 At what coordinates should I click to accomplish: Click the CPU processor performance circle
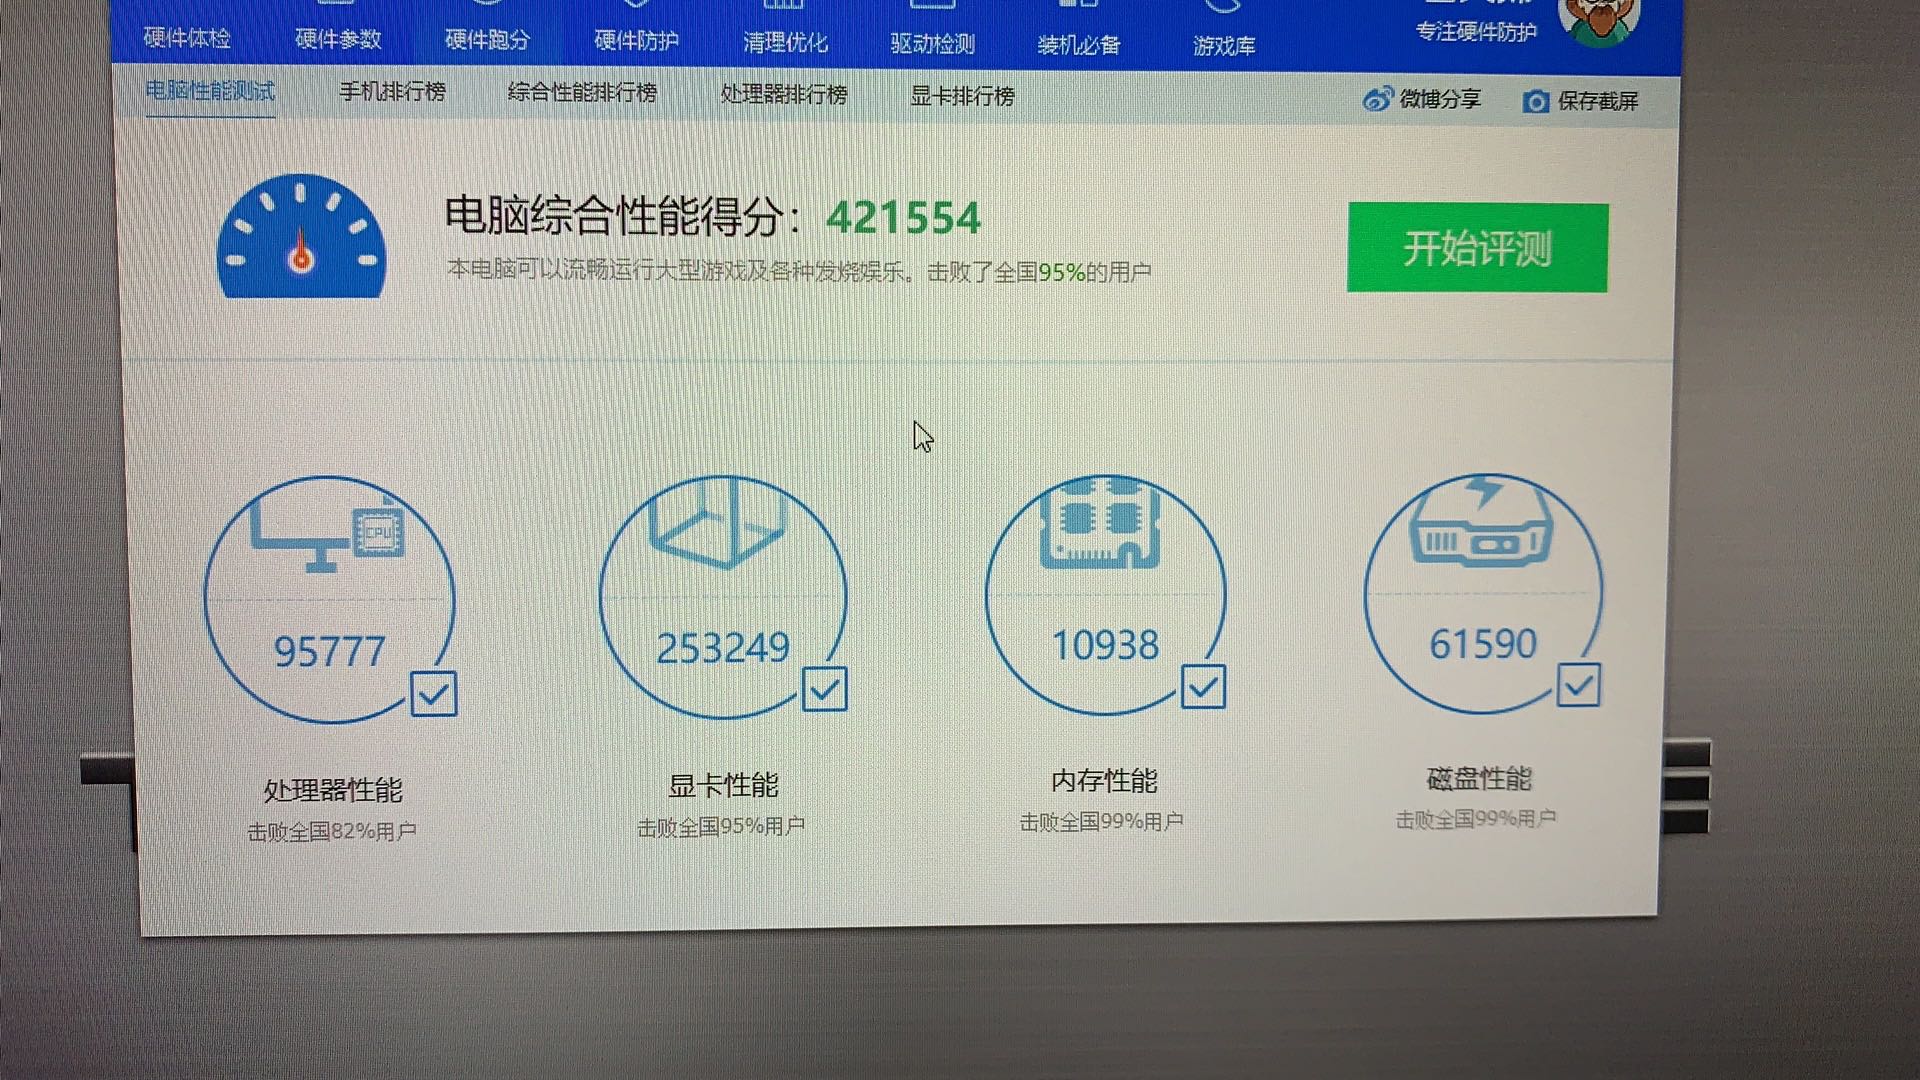click(329, 598)
